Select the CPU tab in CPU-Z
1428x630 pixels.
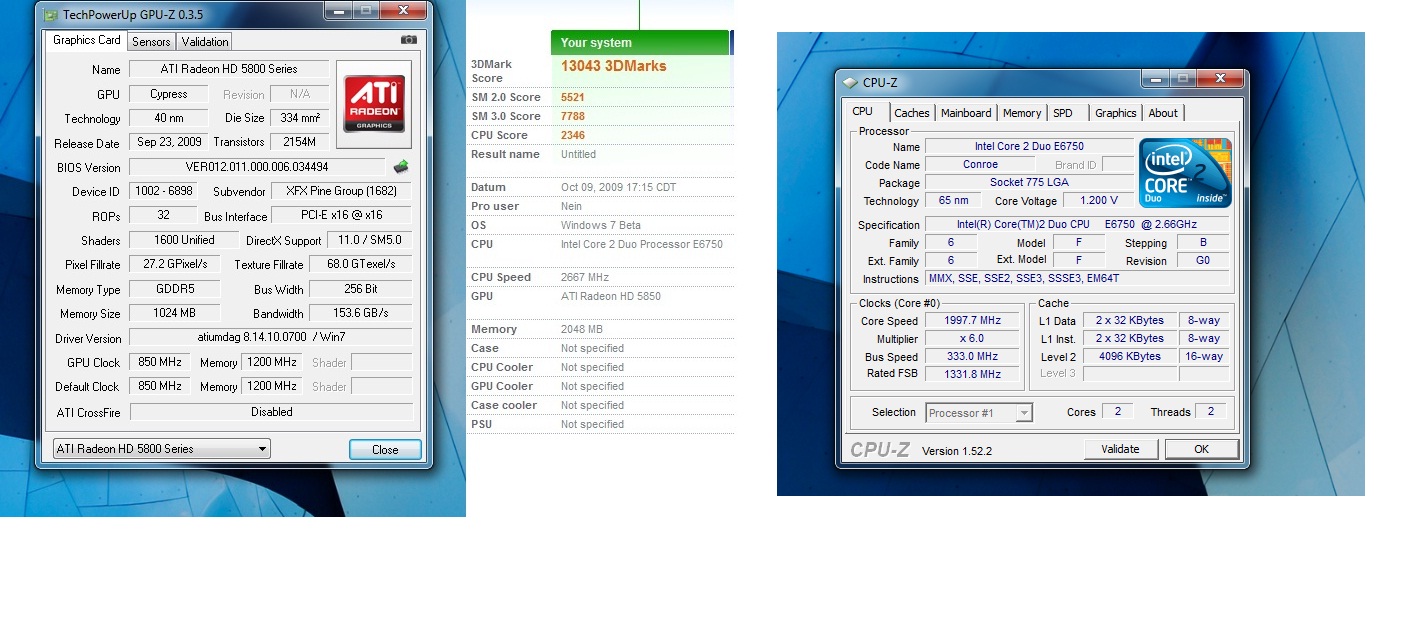(862, 112)
